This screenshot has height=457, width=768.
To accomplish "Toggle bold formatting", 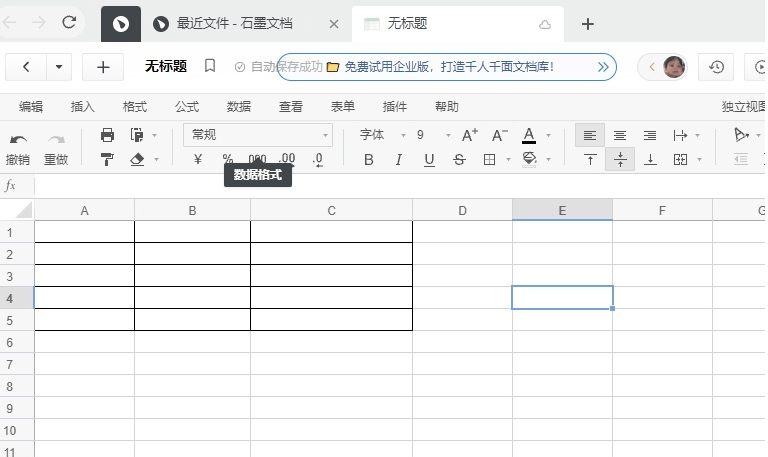I will [x=369, y=159].
